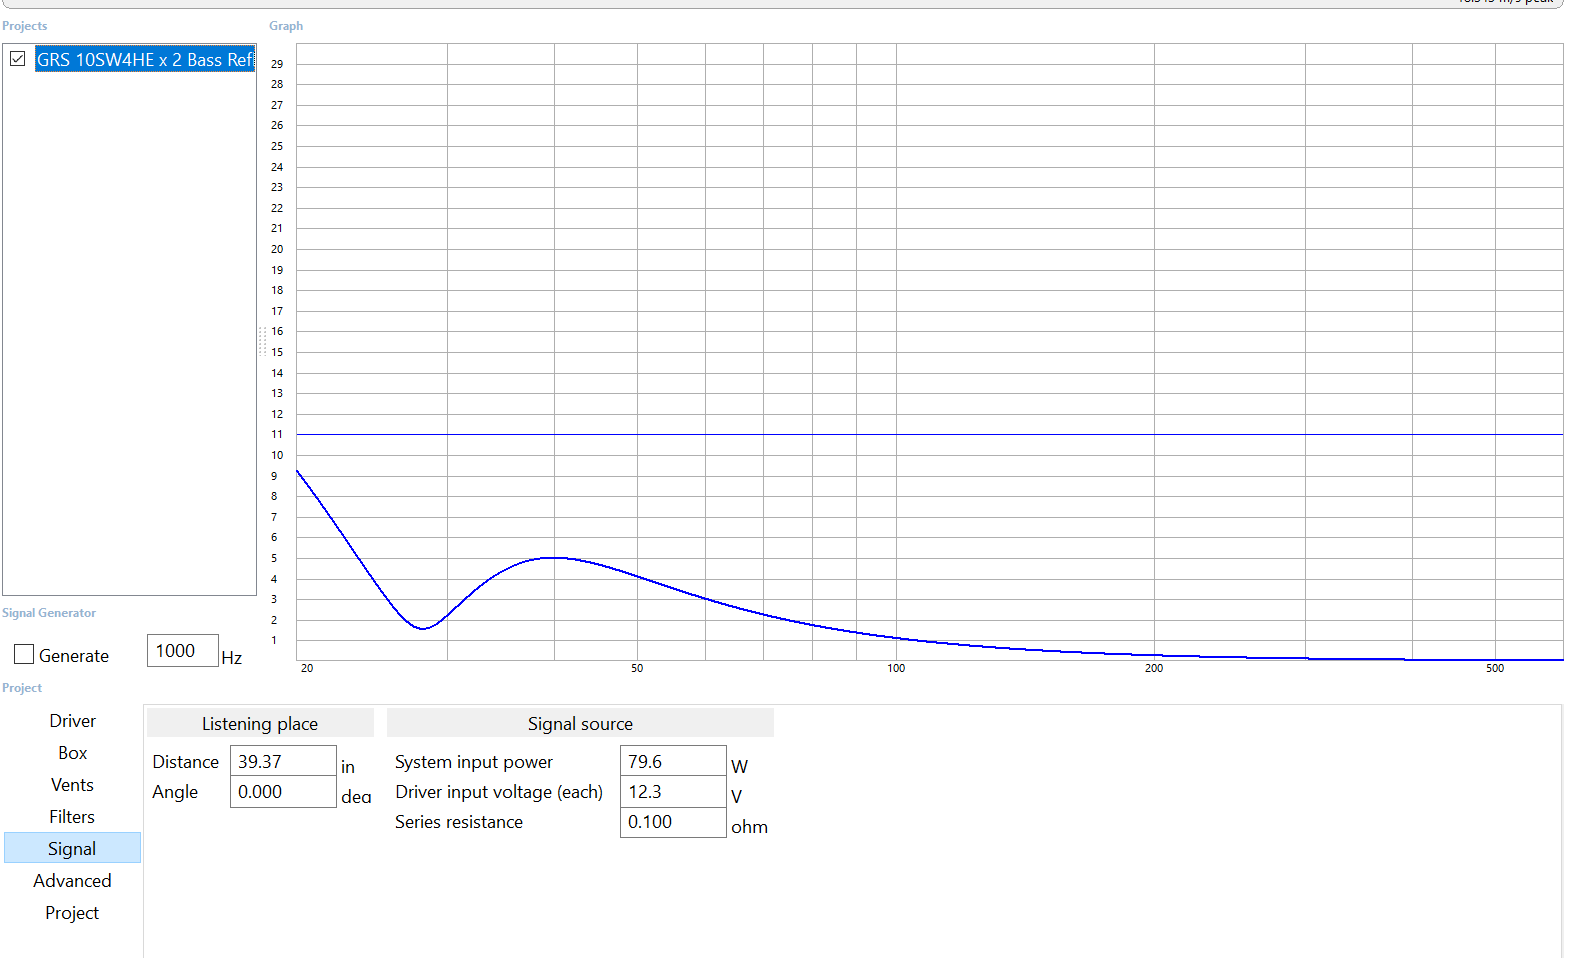The height and width of the screenshot is (958, 1569).
Task: Click the Angle input field
Action: tap(283, 791)
